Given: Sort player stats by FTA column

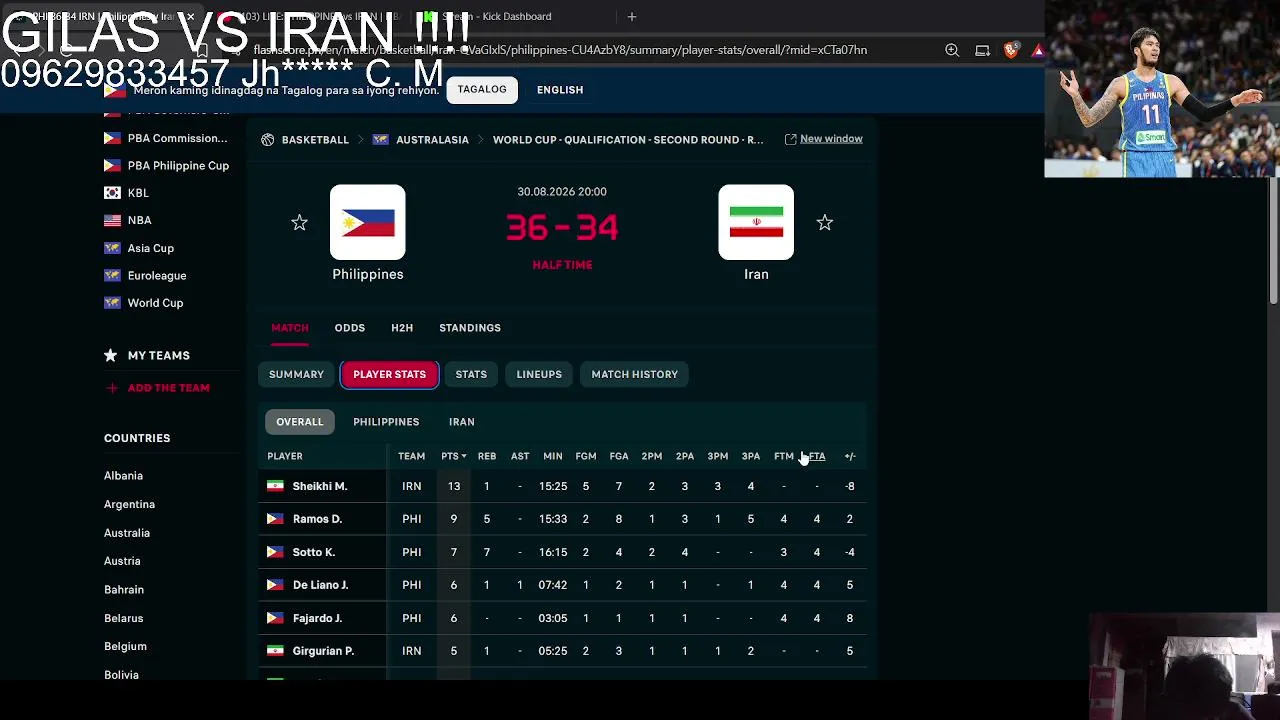Looking at the screenshot, I should [x=817, y=456].
